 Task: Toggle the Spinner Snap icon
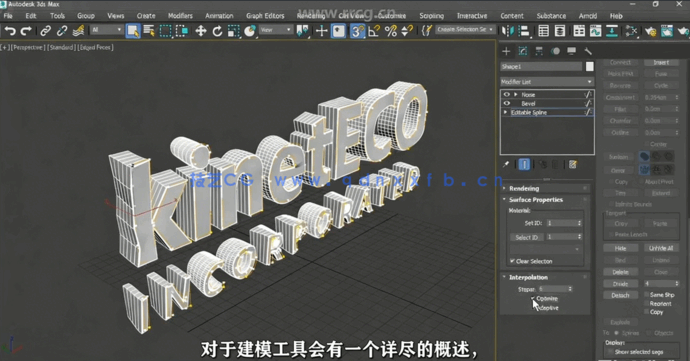(407, 31)
